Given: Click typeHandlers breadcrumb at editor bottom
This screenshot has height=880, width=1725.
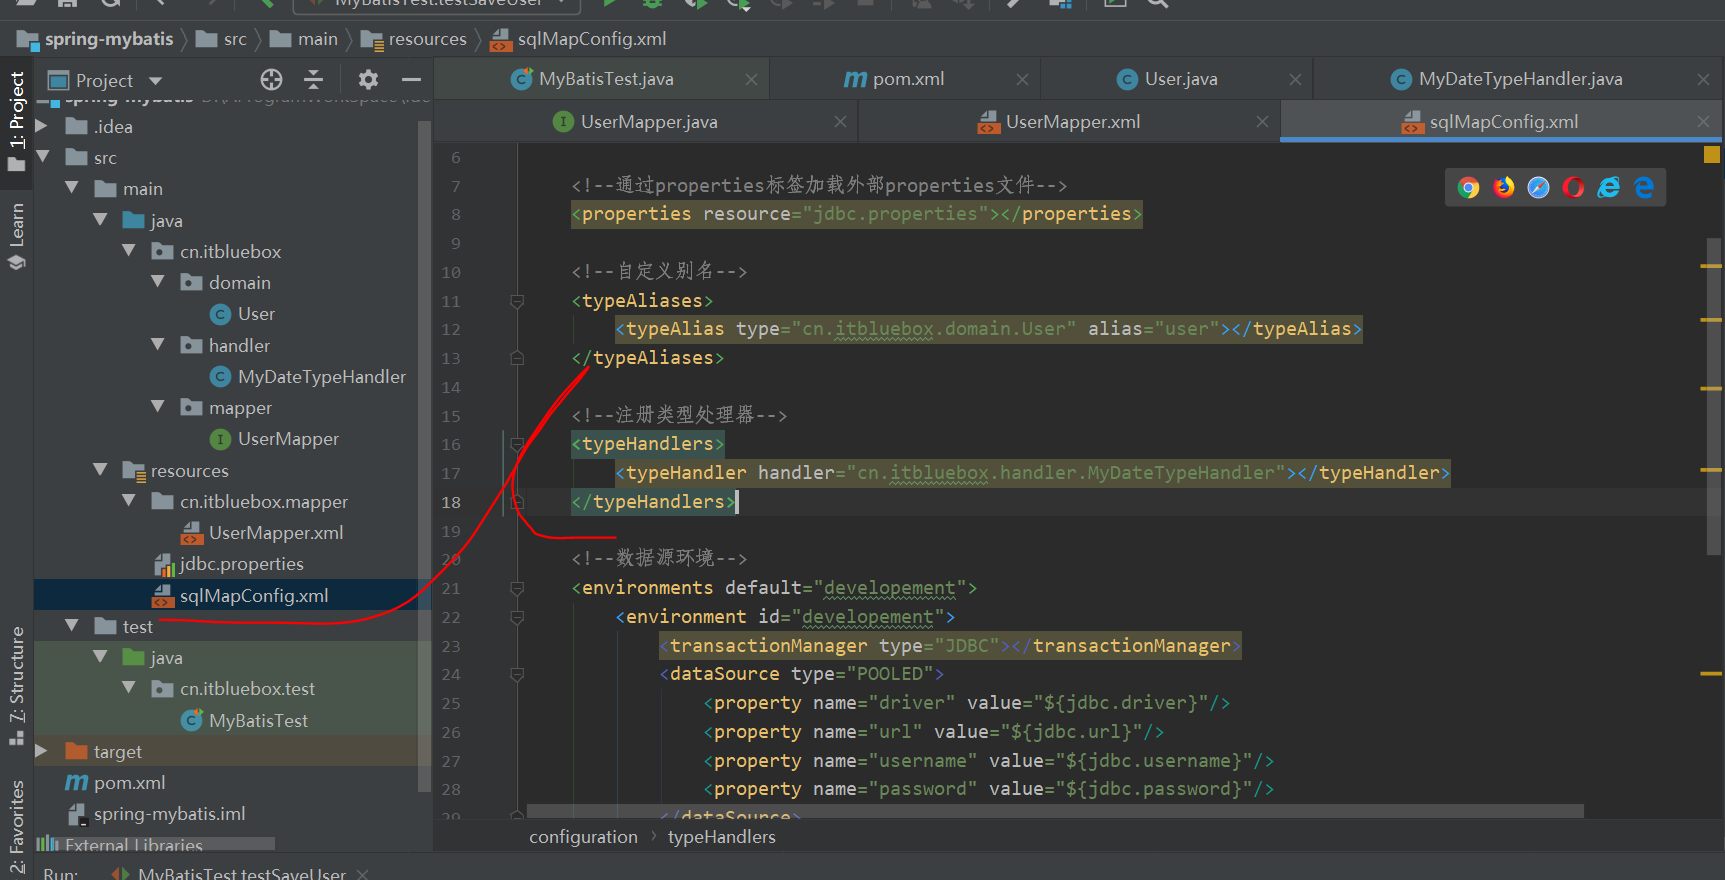Looking at the screenshot, I should pyautogui.click(x=721, y=837).
